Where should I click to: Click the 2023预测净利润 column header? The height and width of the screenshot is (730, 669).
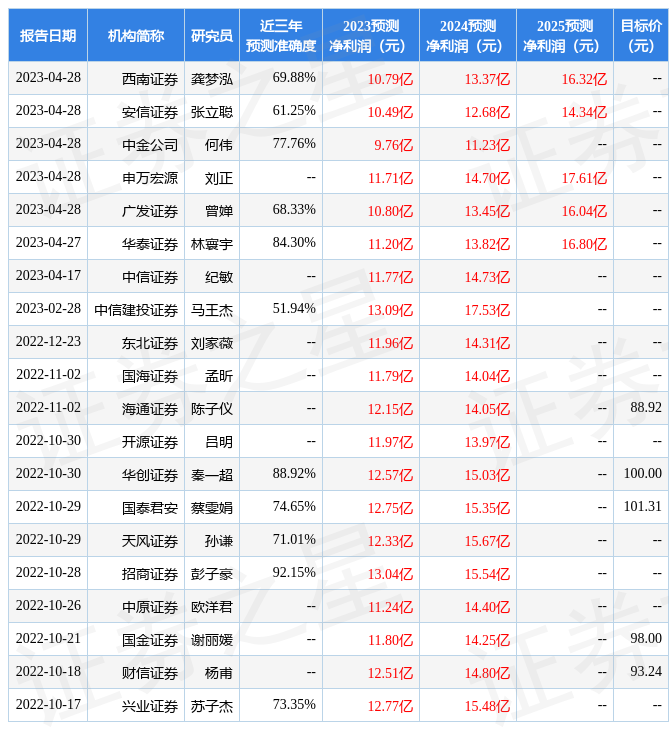[x=371, y=35]
